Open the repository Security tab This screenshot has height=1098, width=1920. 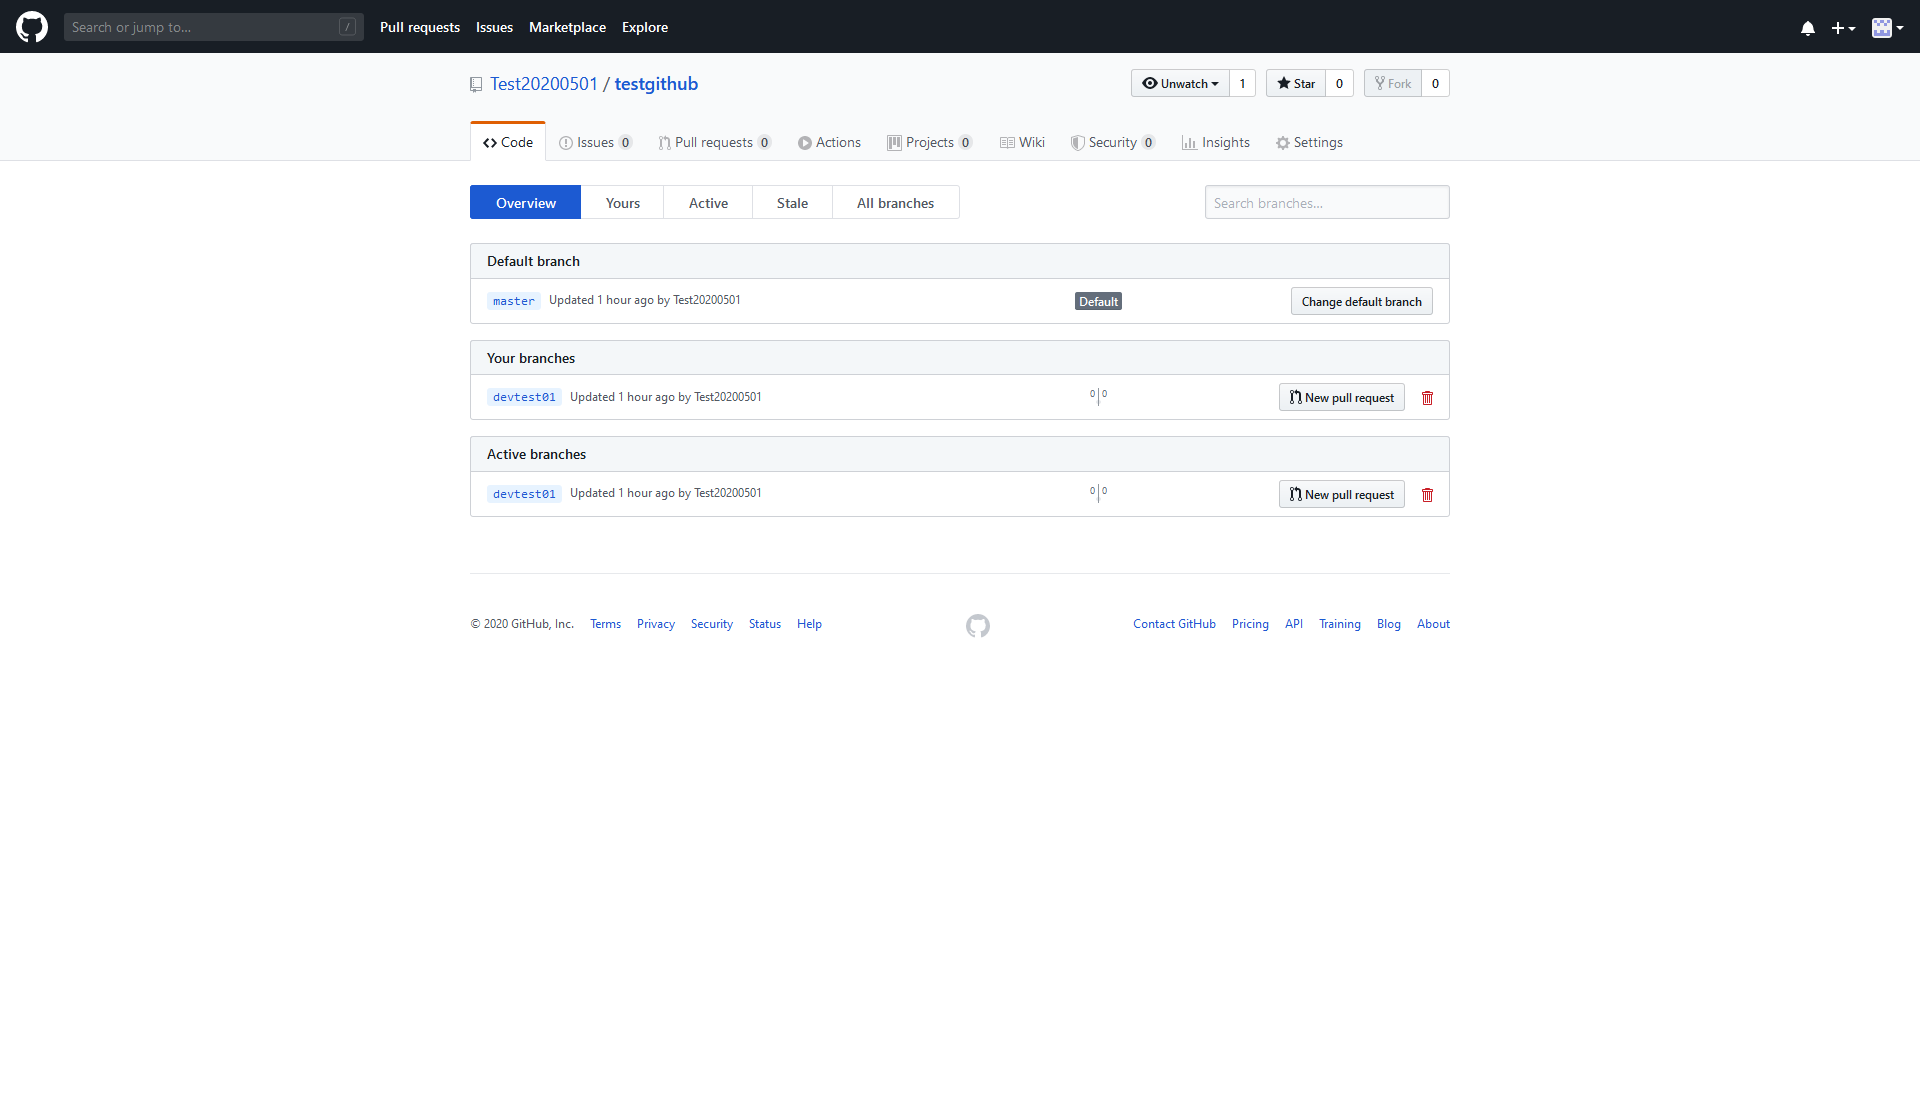[x=1113, y=142]
